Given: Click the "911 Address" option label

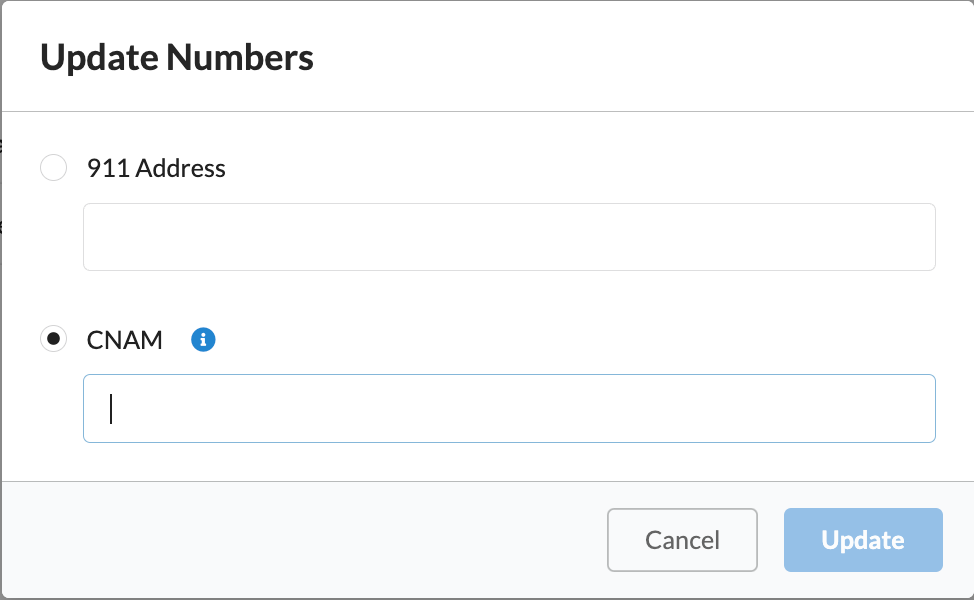Looking at the screenshot, I should [x=156, y=168].
